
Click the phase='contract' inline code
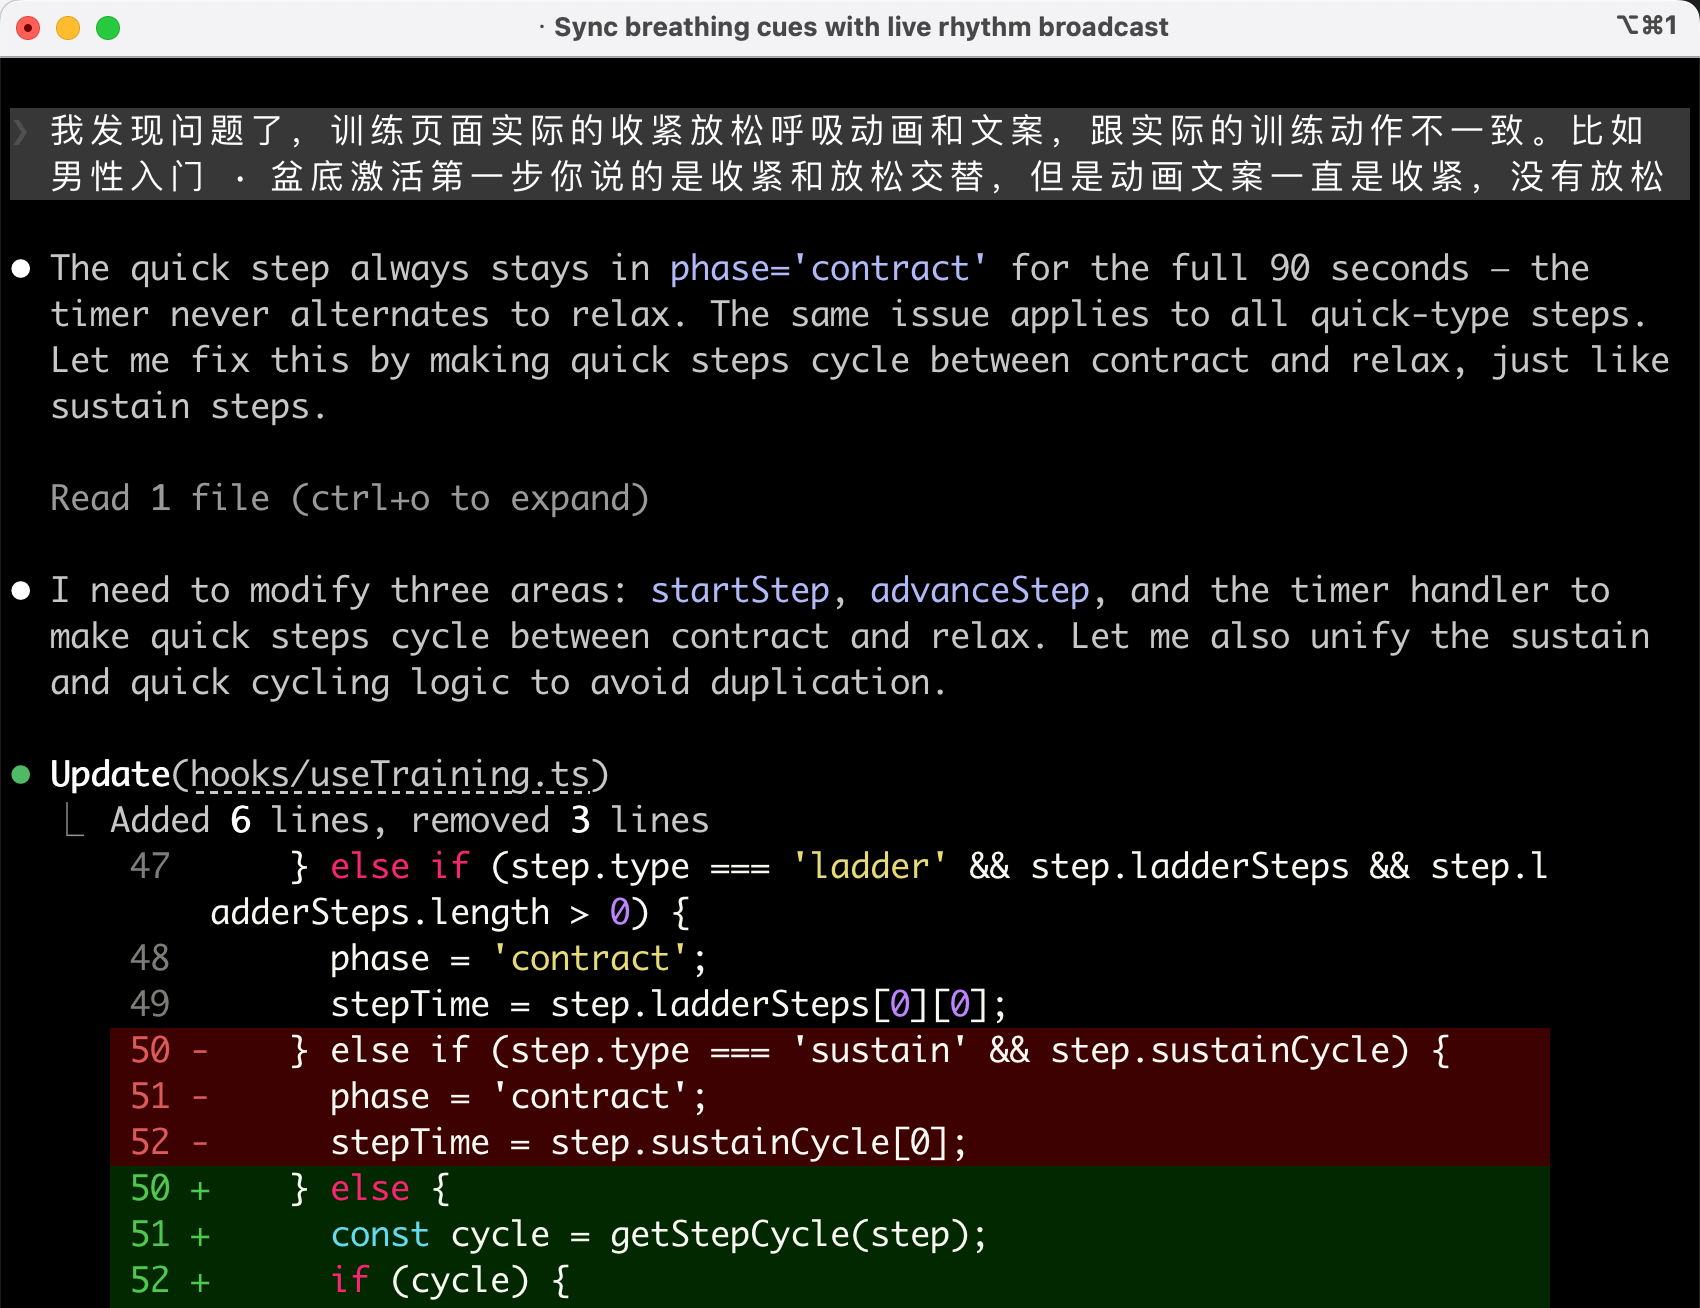(x=828, y=269)
